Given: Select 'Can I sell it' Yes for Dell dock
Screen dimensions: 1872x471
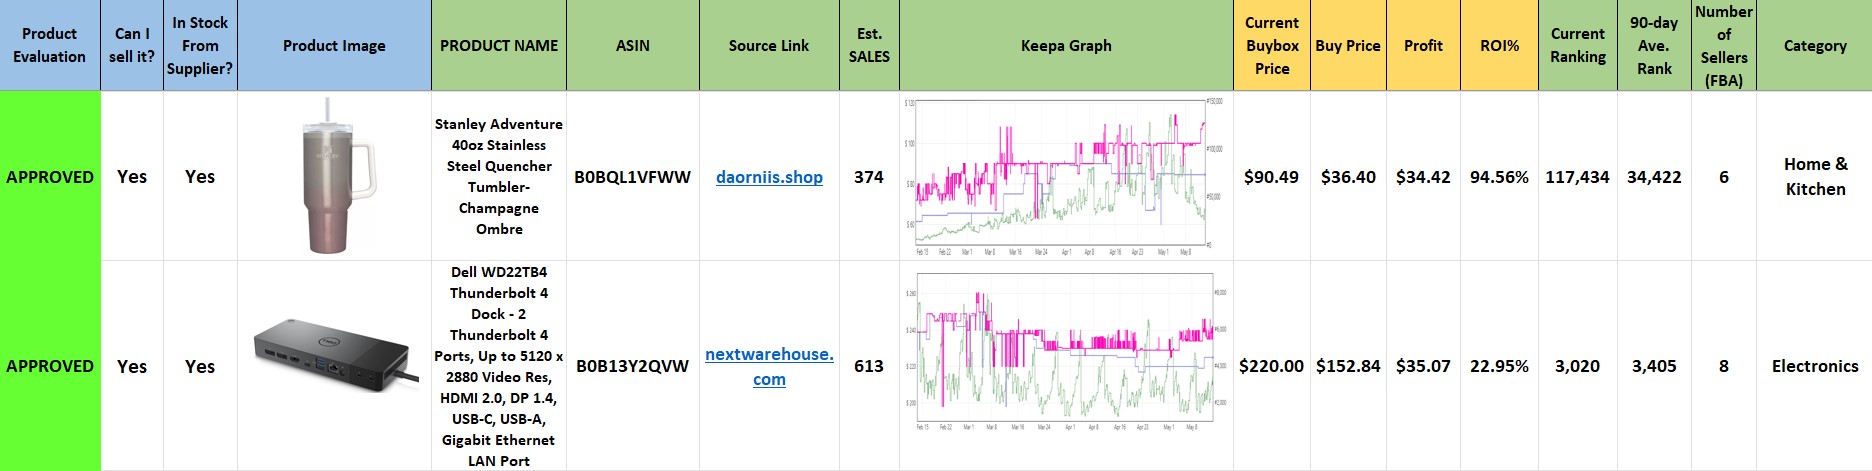Looking at the screenshot, I should point(132,366).
